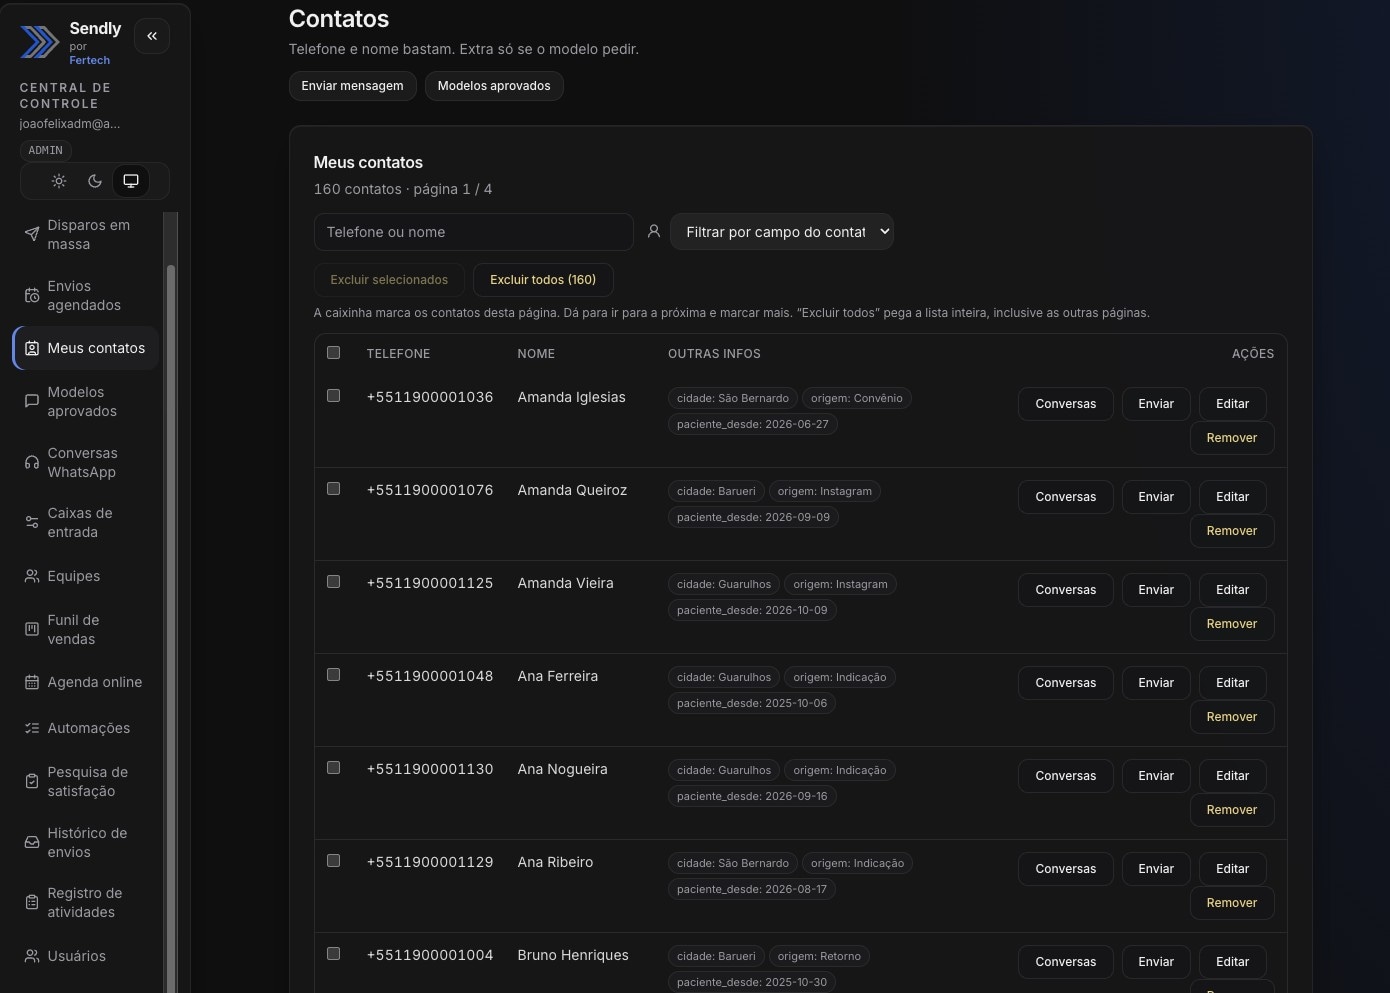Click the Enviar mensagem button
Viewport: 1390px width, 993px height.
(353, 86)
